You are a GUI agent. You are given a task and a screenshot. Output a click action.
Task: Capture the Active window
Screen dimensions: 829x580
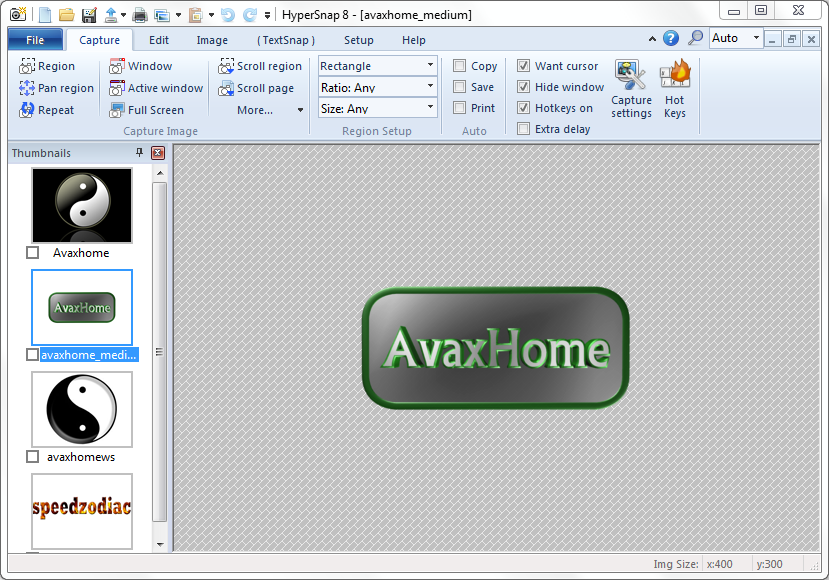(x=156, y=88)
